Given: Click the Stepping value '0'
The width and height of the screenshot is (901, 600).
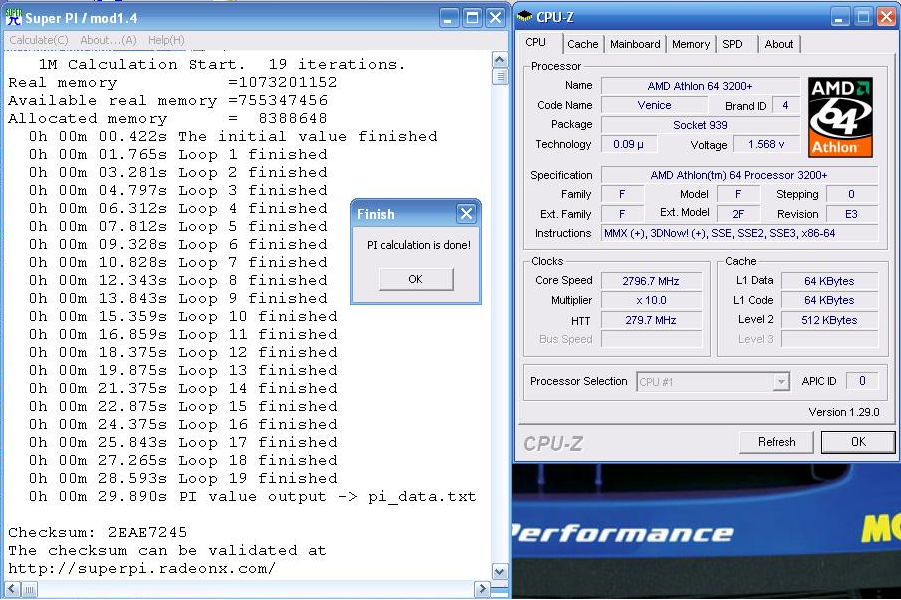Looking at the screenshot, I should coord(852,194).
